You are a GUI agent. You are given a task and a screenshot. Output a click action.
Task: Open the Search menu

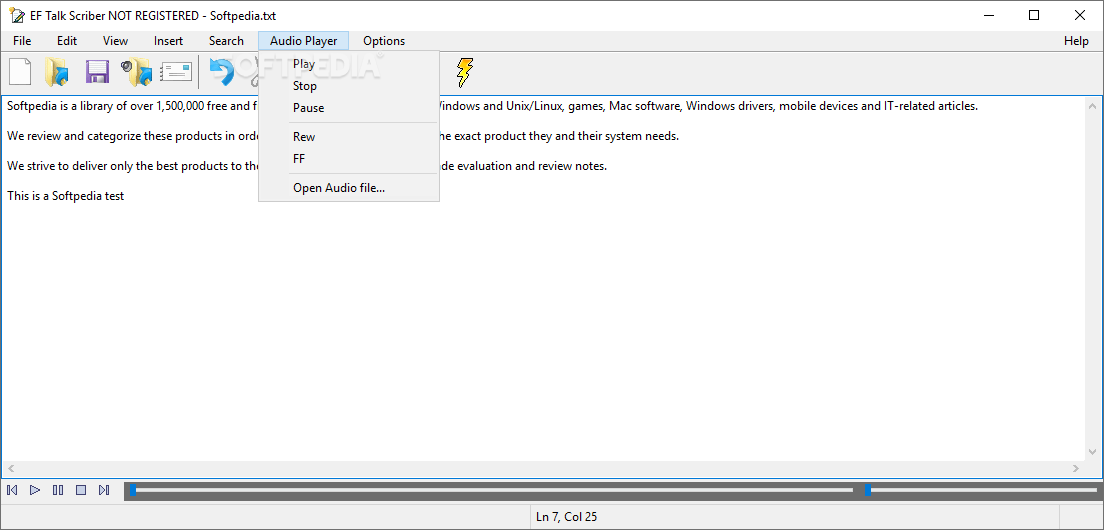point(226,41)
